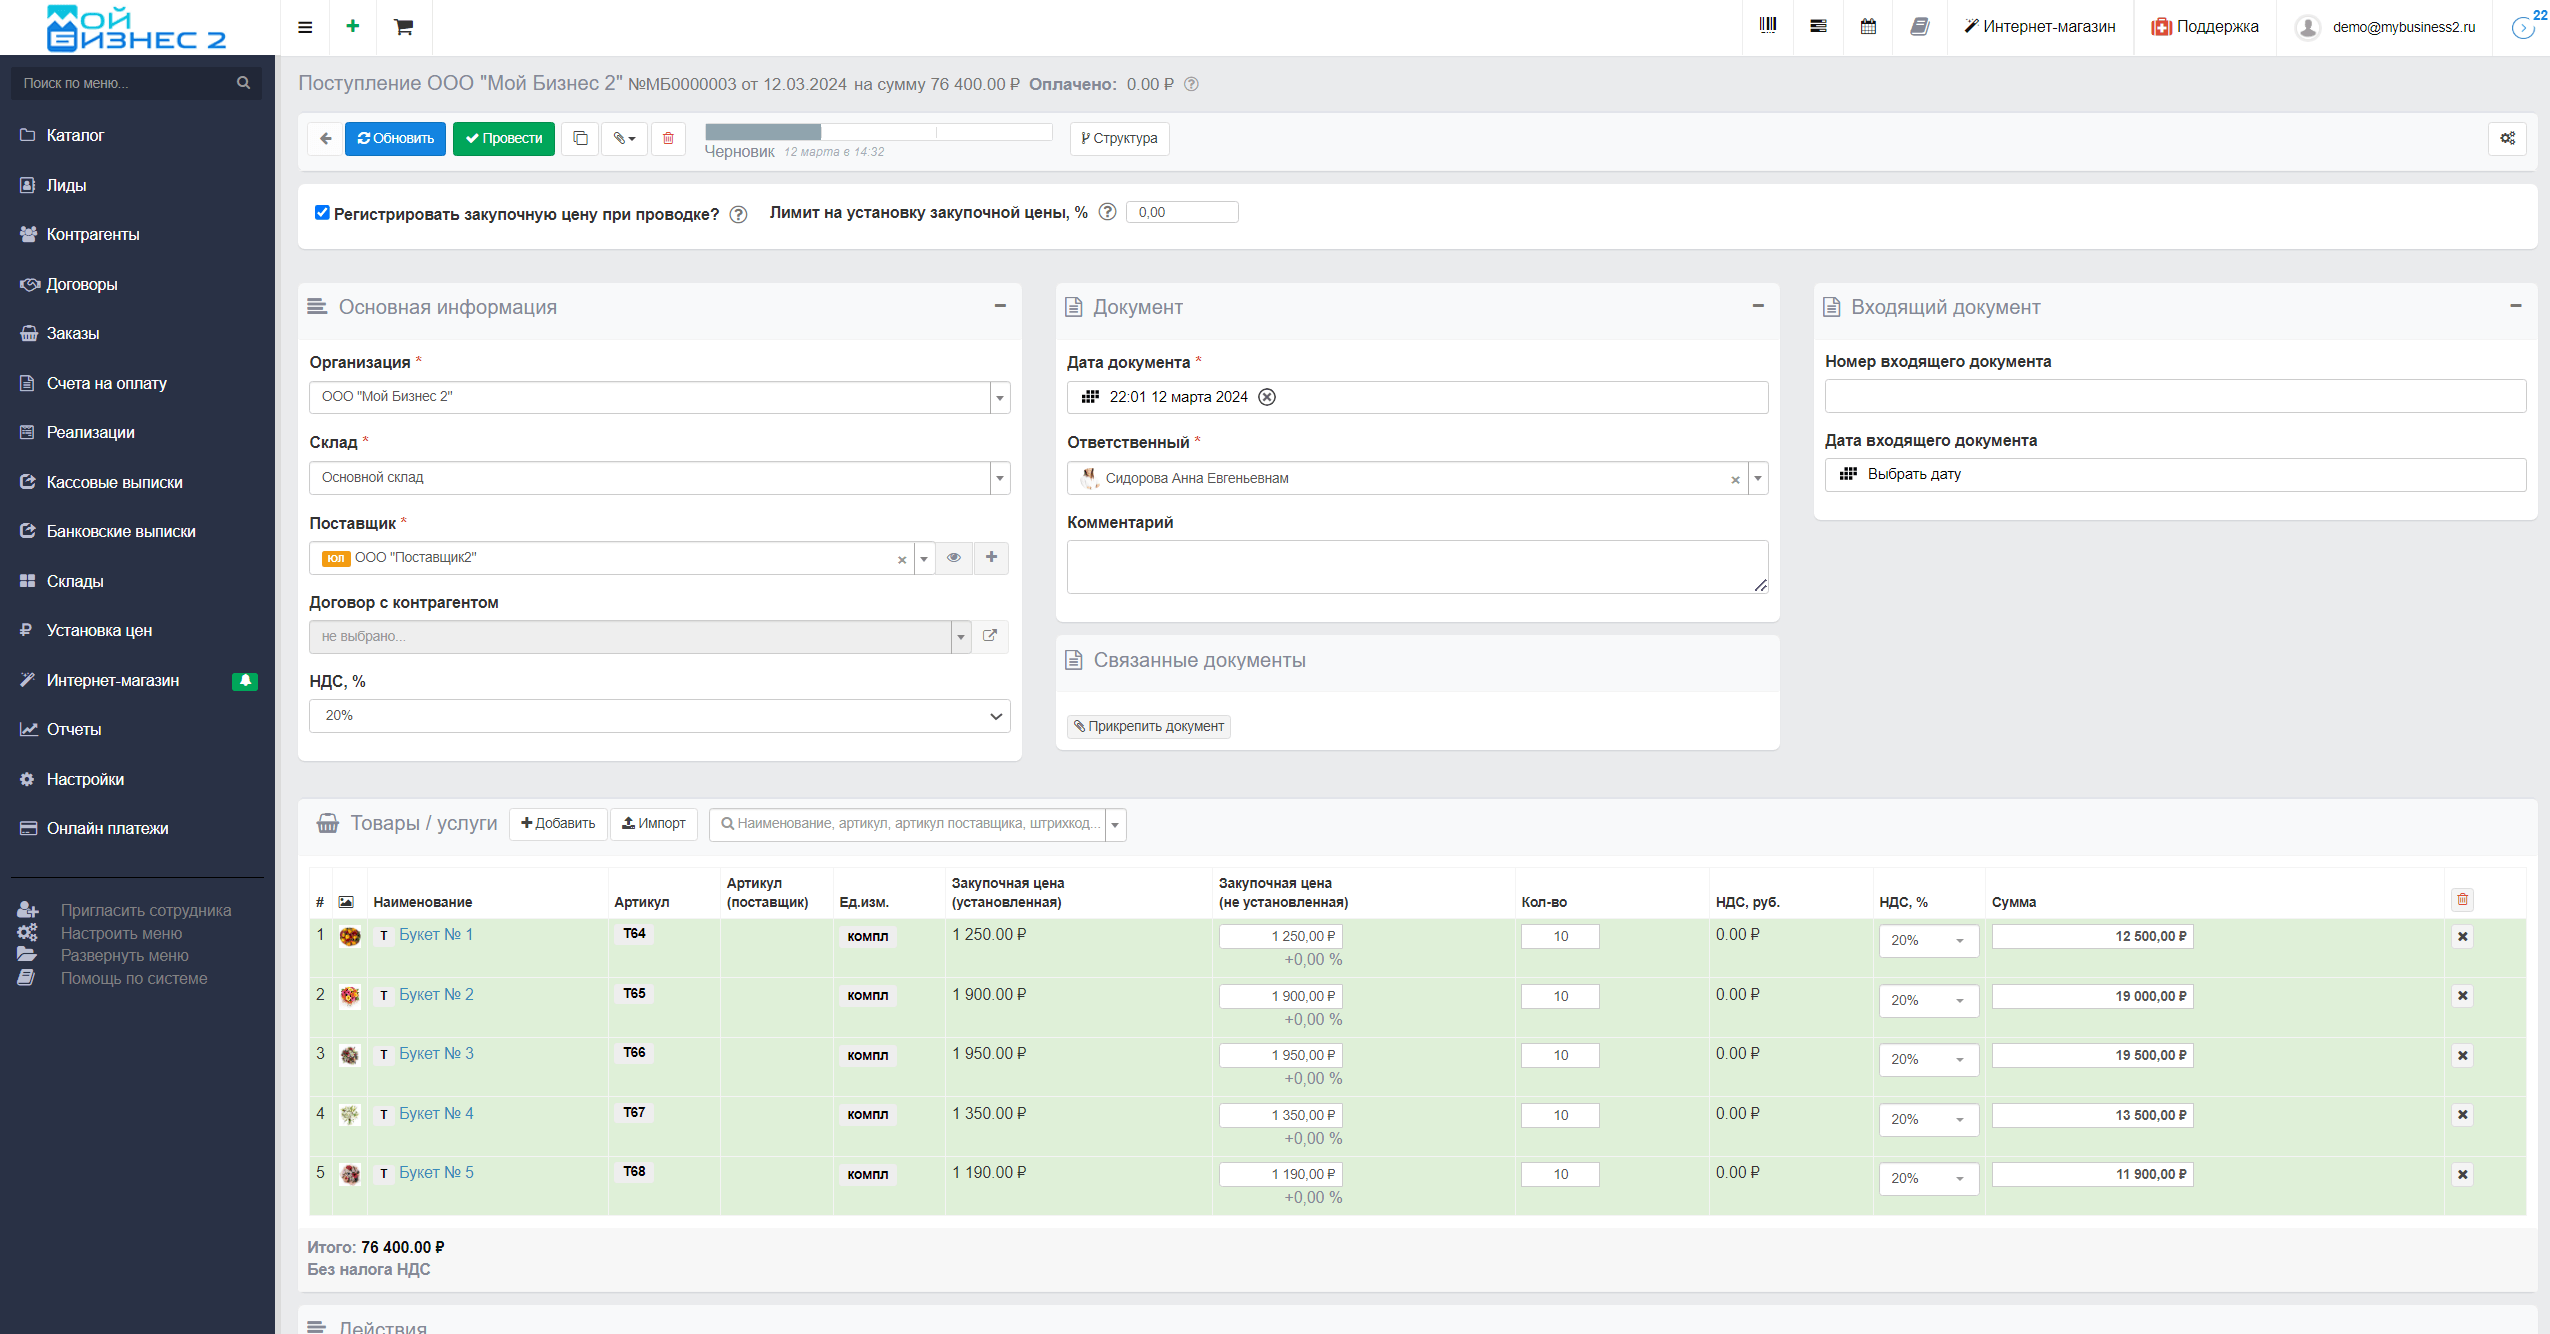Screen dimensions: 2550x1334
Task: Open Контрагенты in the sidebar menu
Action: coord(92,234)
